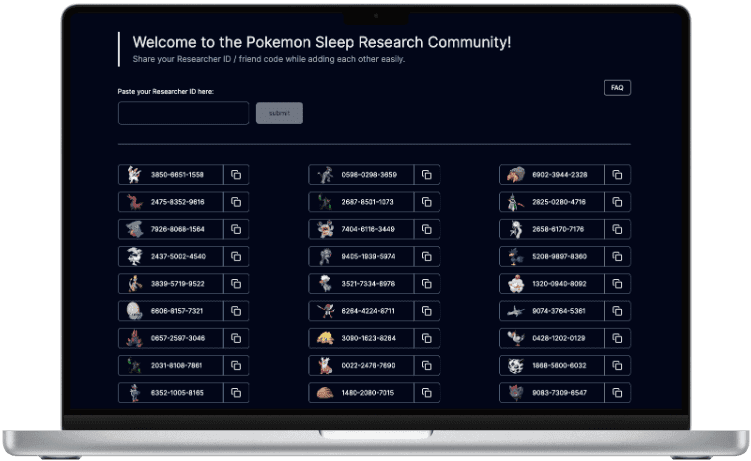Click the Pokemon icon beside 1868-5800-6032
Image resolution: width=751 pixels, height=461 pixels.
point(516,366)
